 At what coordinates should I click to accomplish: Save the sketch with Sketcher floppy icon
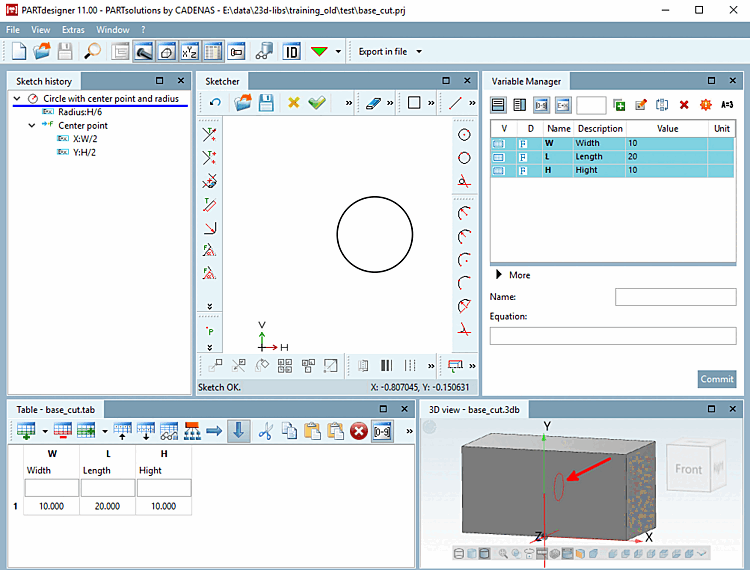(x=266, y=102)
